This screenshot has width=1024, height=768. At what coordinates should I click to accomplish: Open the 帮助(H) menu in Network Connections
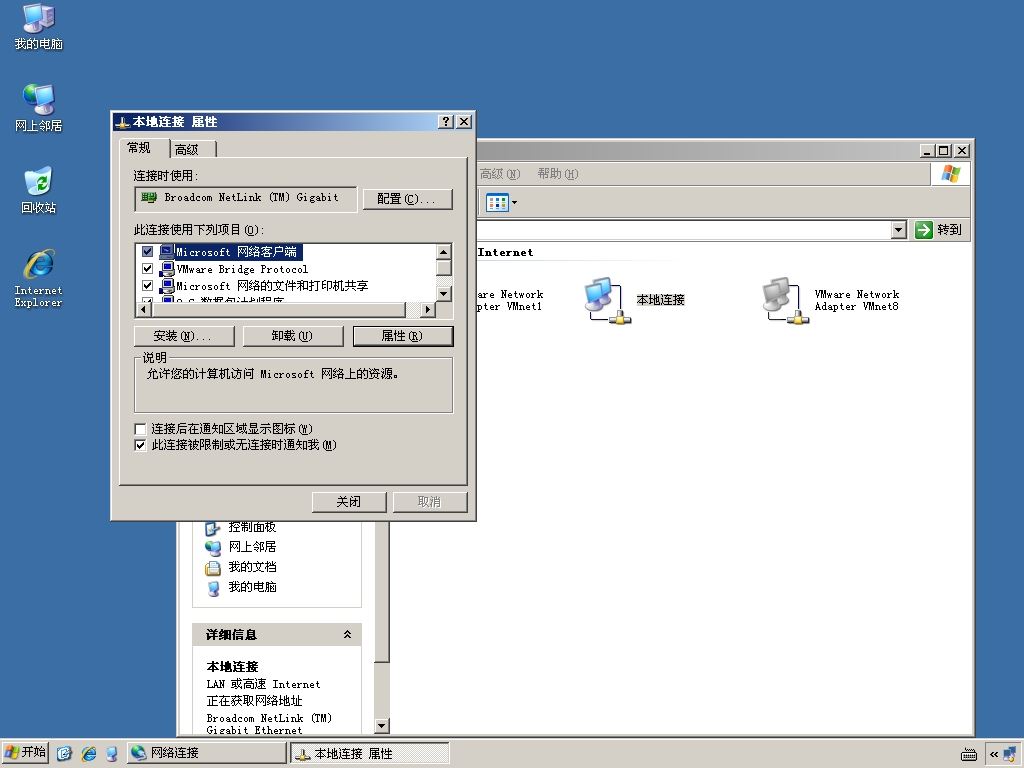pyautogui.click(x=558, y=174)
